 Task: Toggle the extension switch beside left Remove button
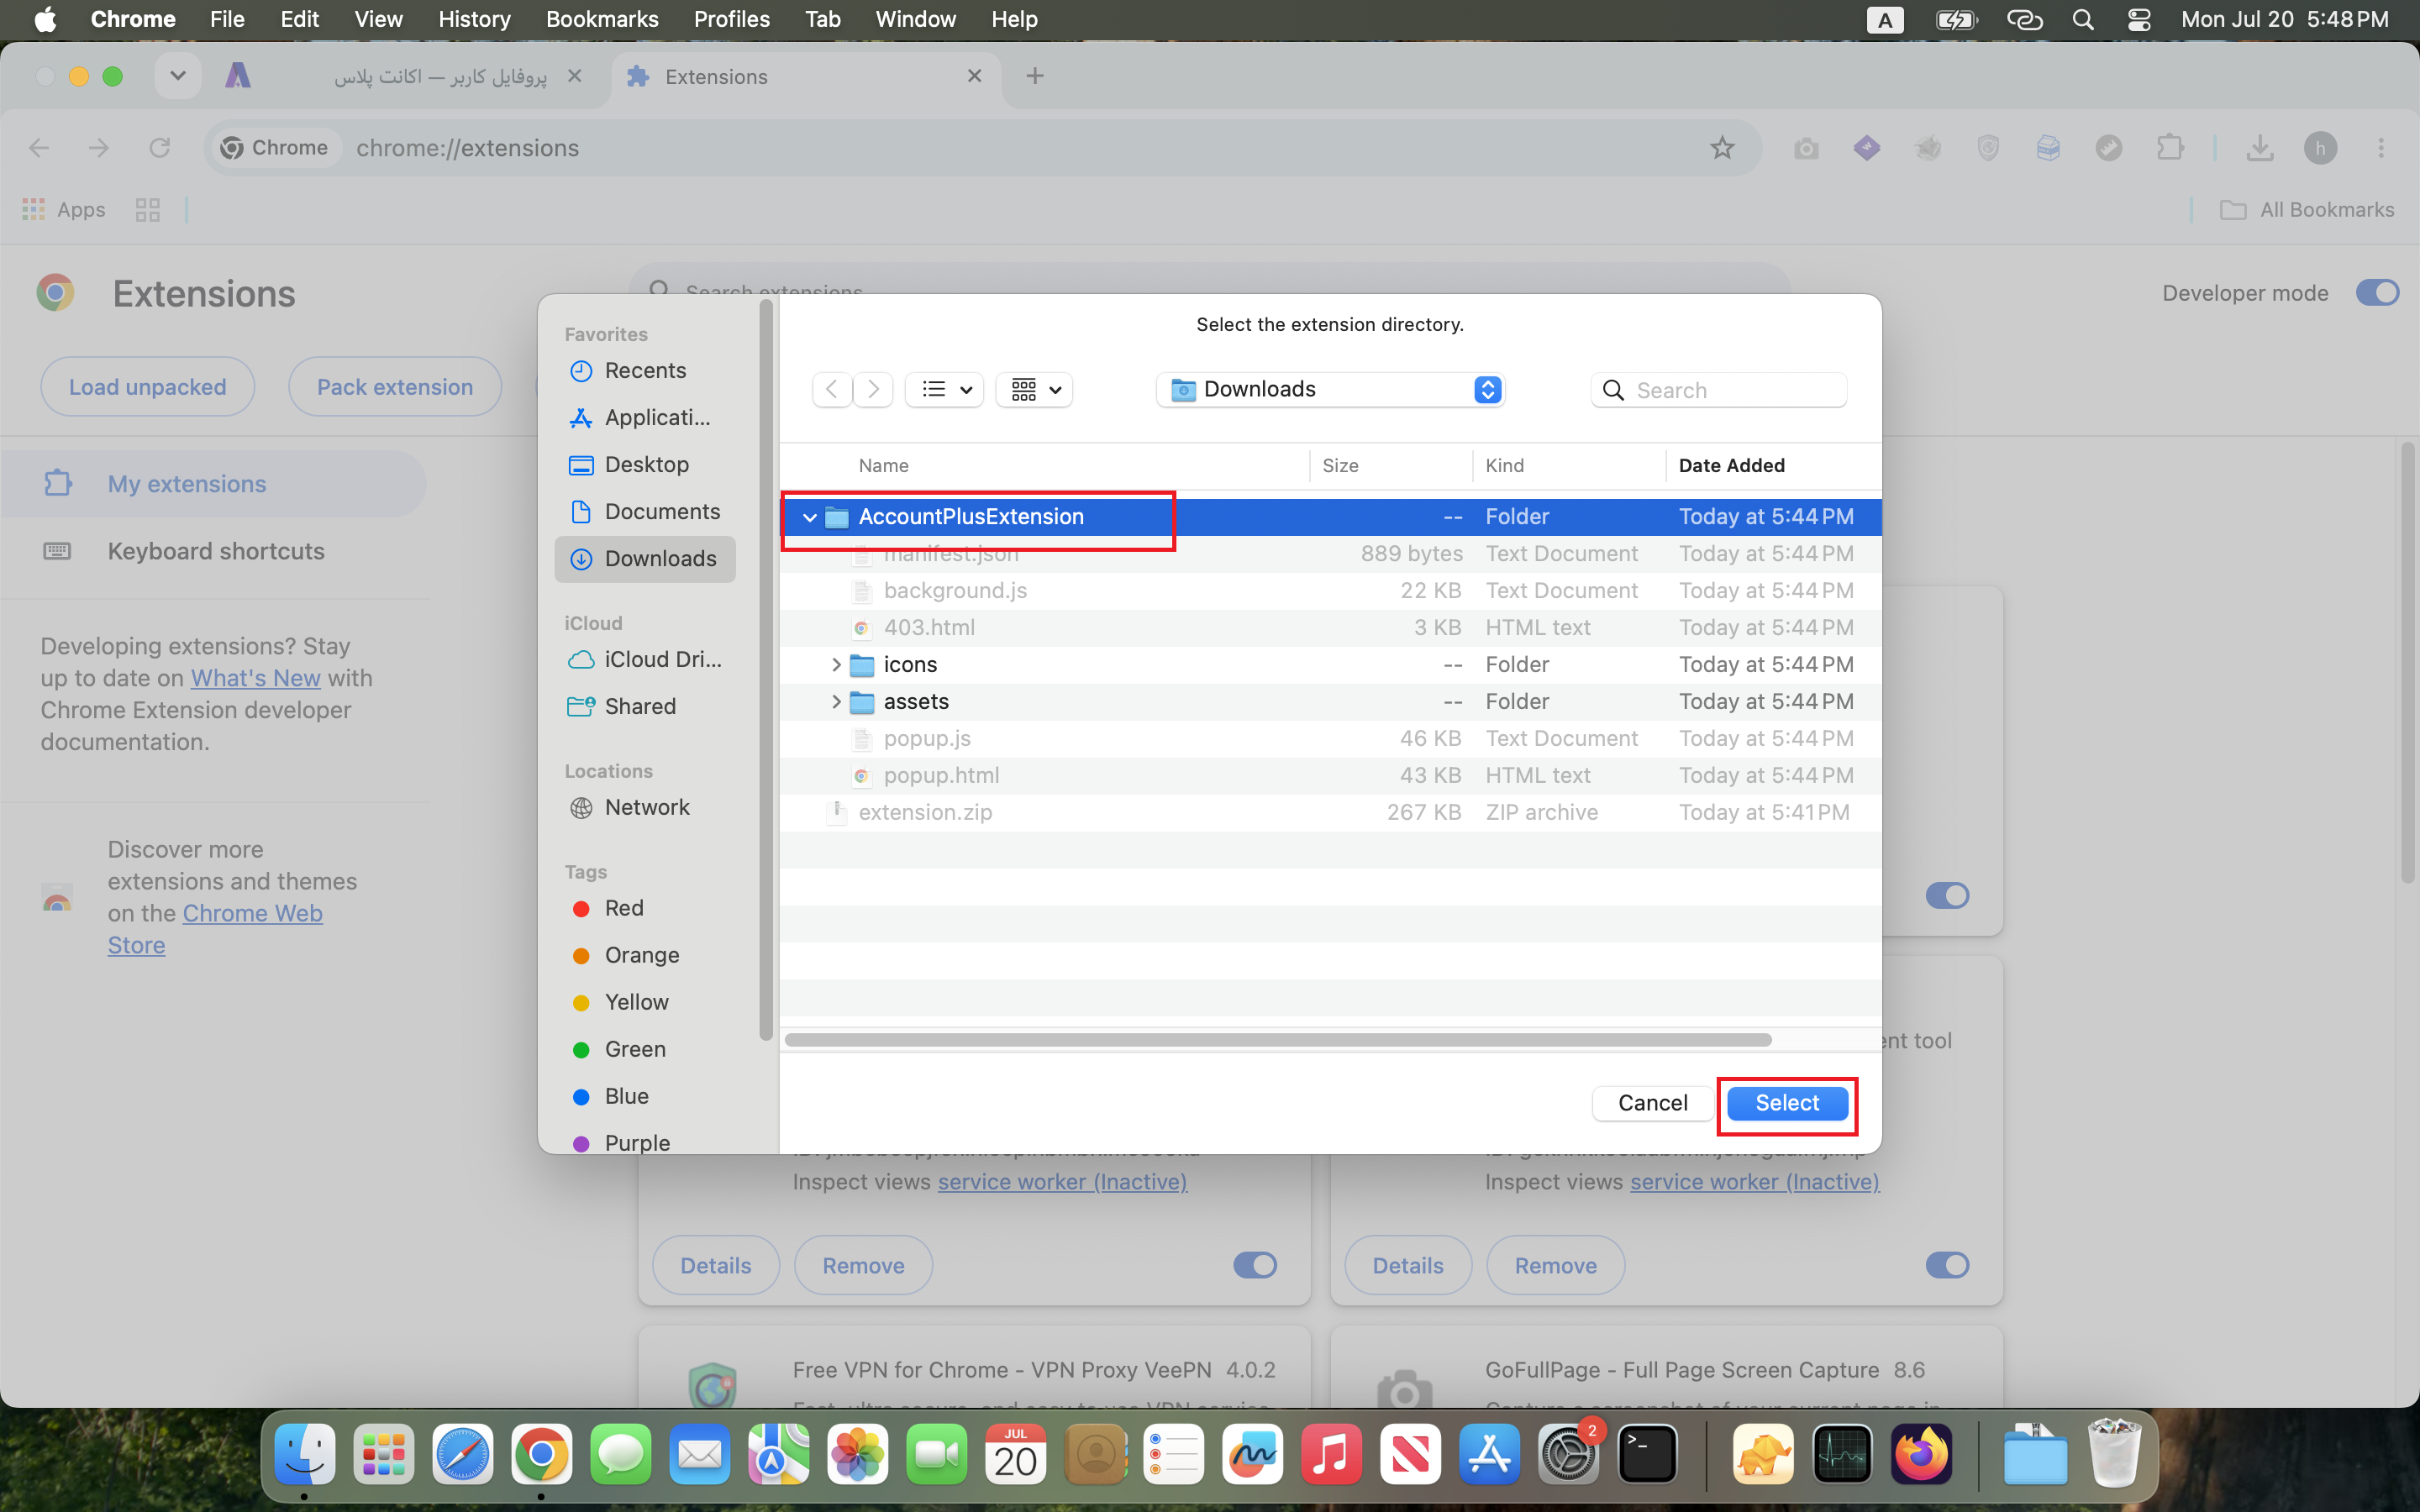(1255, 1265)
